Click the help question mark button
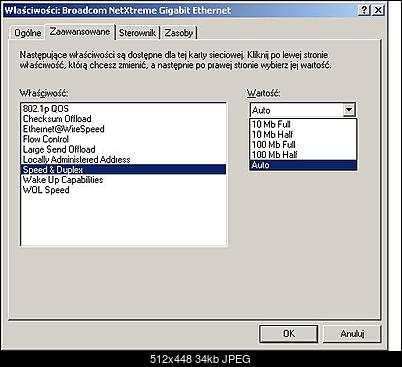Screen dimensions: 402x367 point(364,10)
